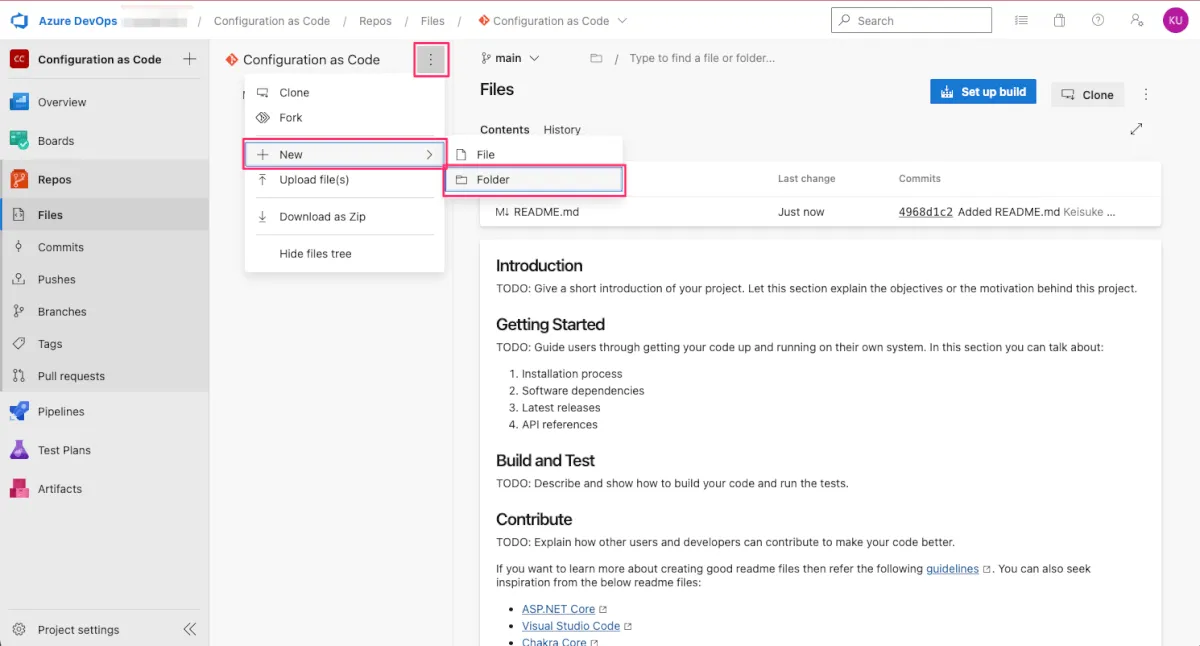Click the user settings icon in header

[1136, 20]
